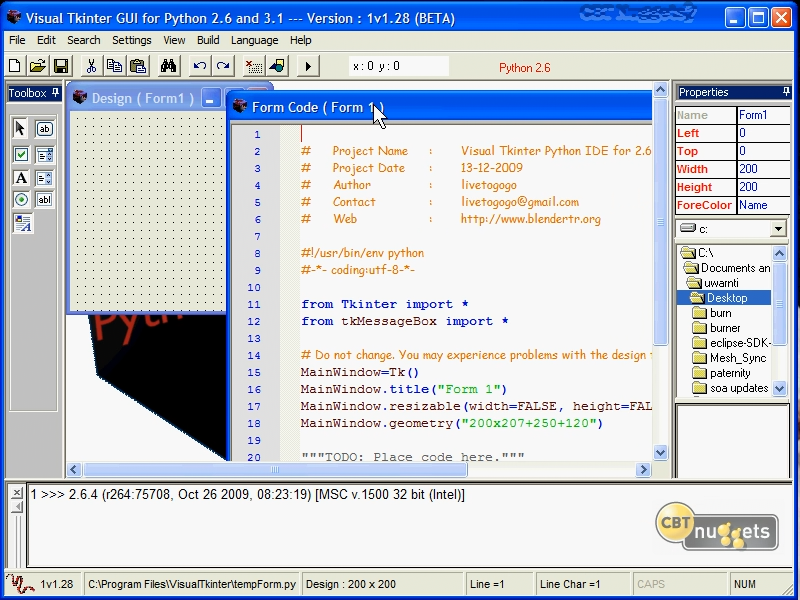Close the output console with the small X
The image size is (800, 600).
pos(17,492)
